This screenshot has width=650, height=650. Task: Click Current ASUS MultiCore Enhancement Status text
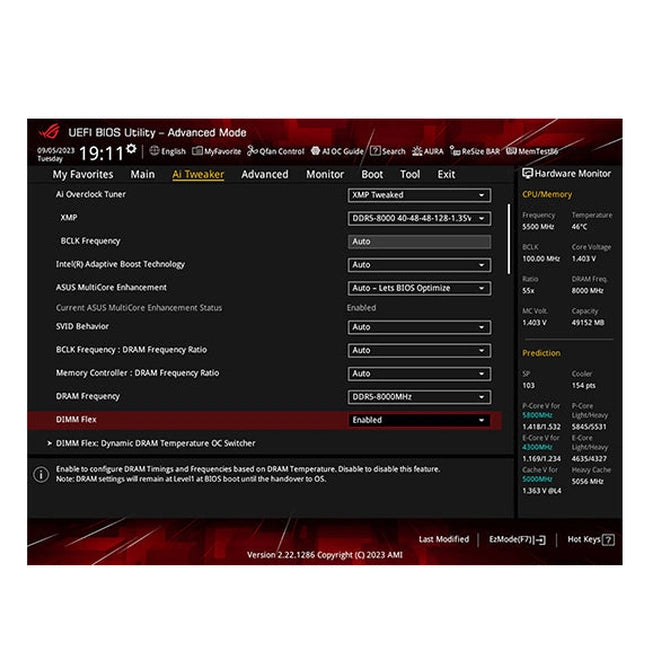click(x=139, y=308)
